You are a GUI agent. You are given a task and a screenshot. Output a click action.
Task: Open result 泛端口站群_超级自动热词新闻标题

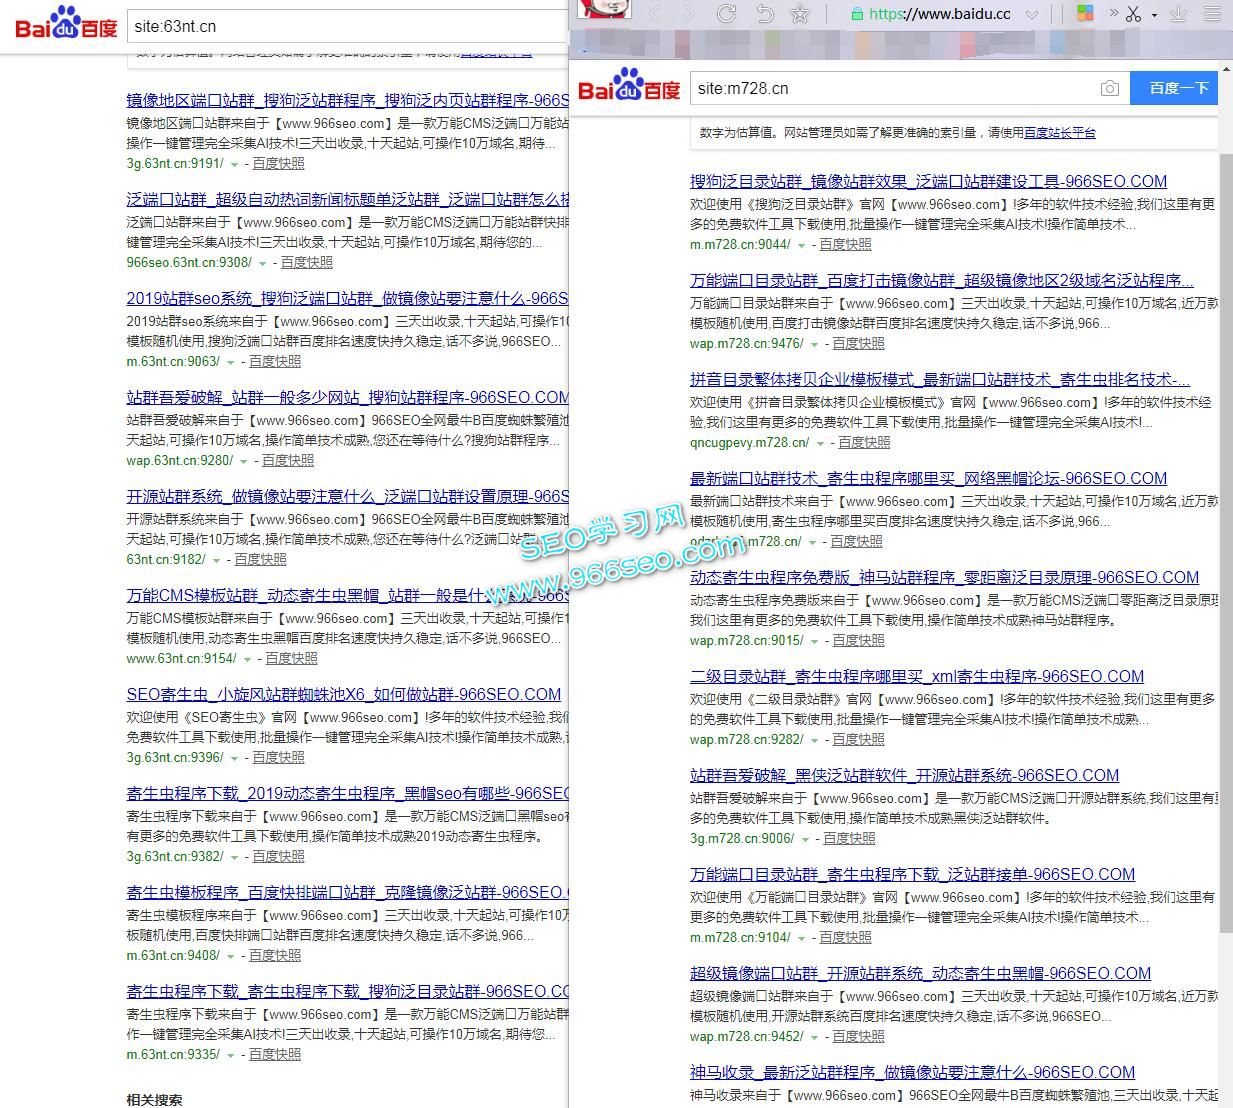click(x=347, y=199)
